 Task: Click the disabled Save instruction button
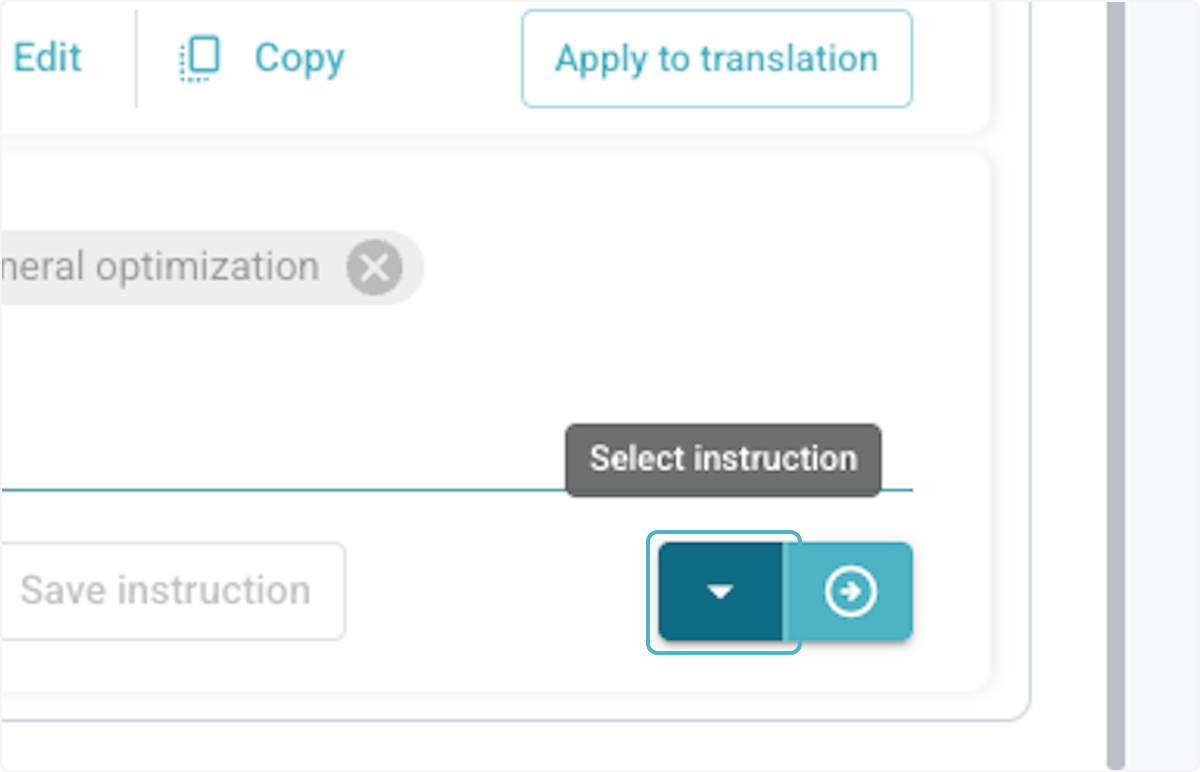pos(166,591)
